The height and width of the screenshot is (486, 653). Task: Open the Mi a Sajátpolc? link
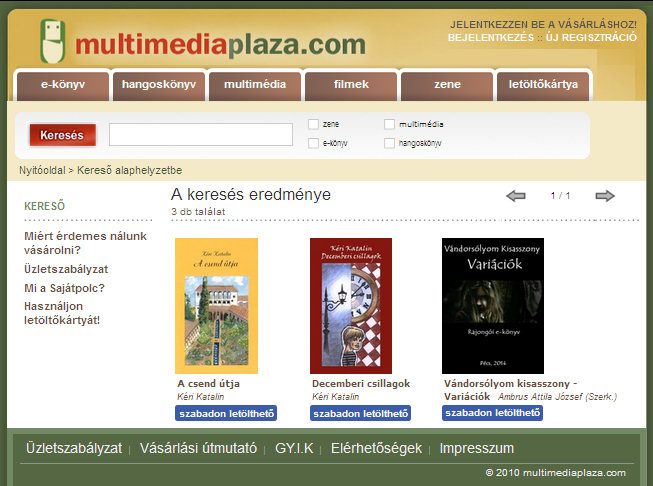[64, 288]
